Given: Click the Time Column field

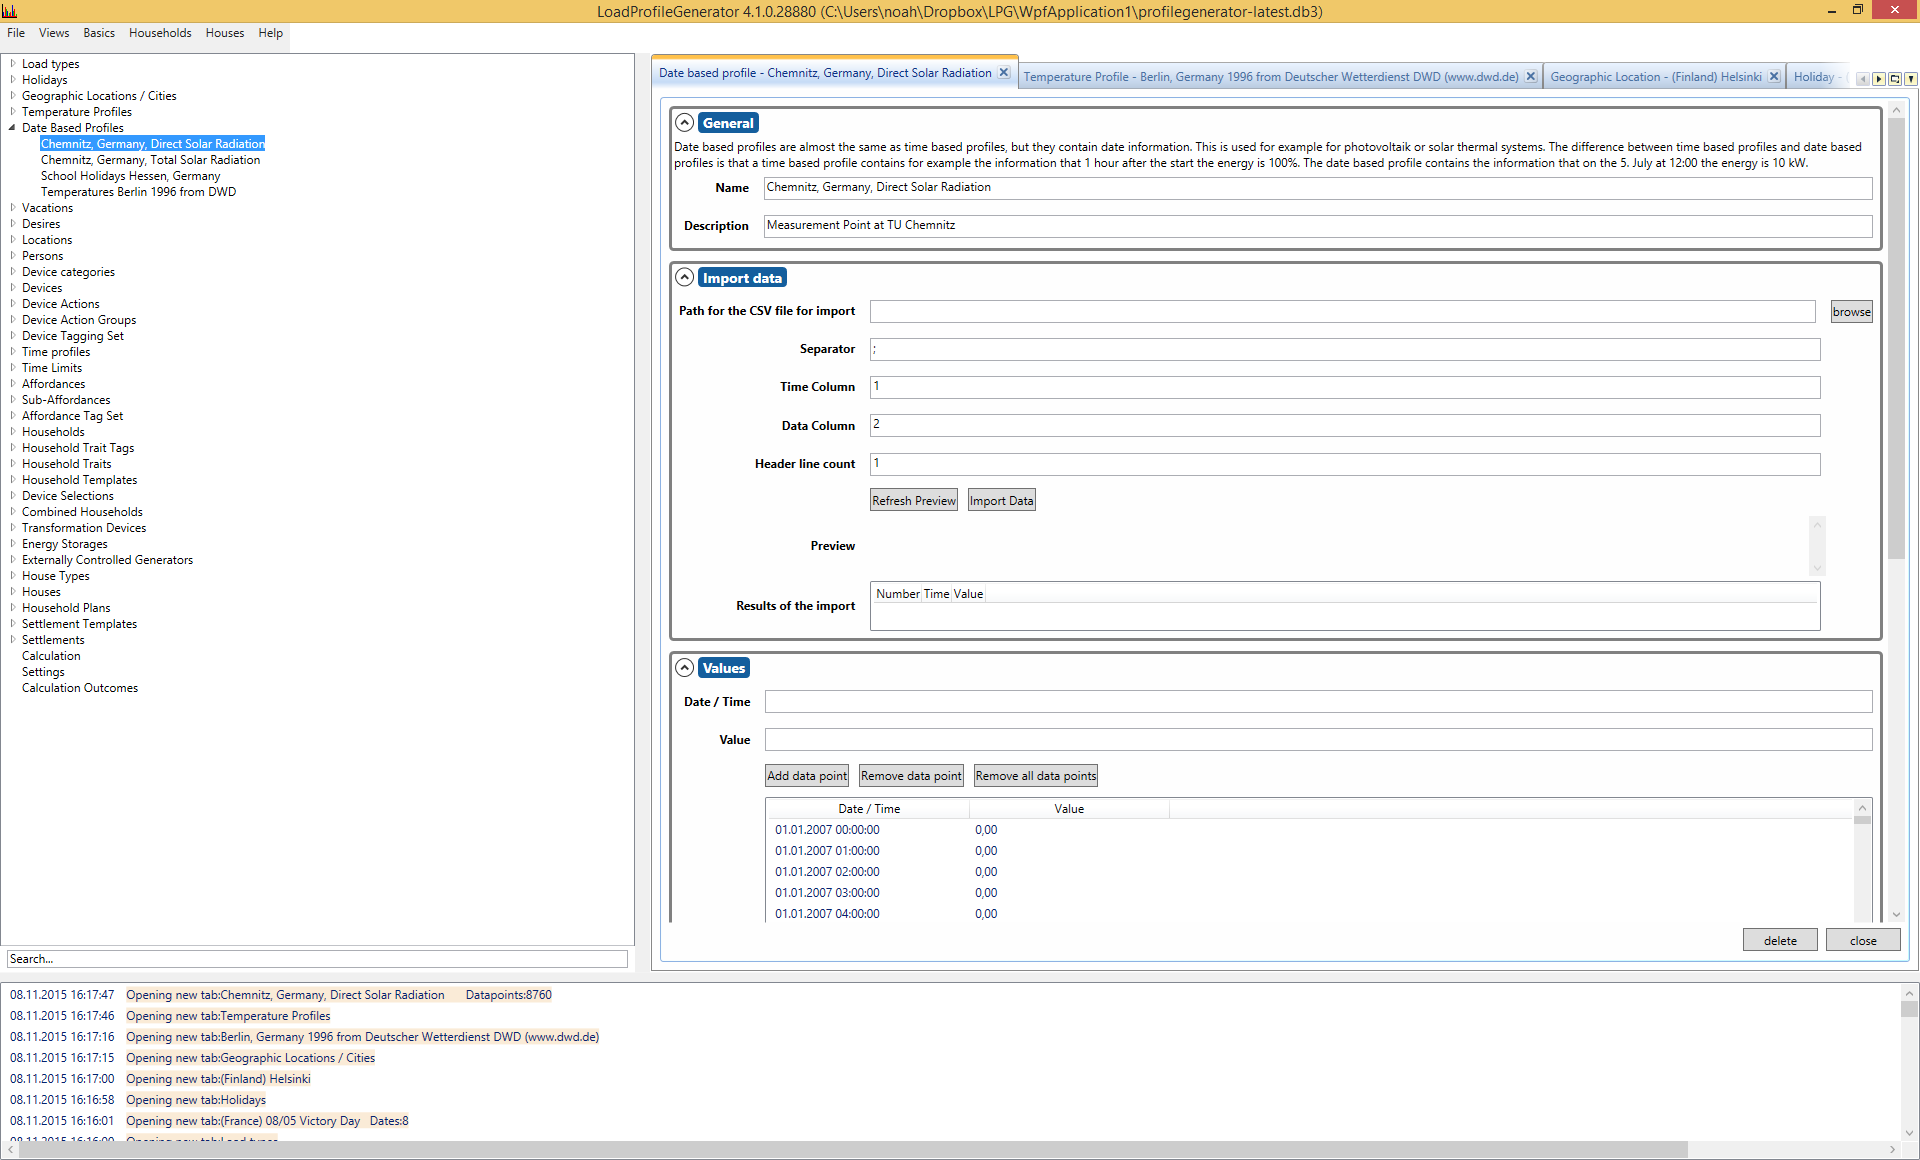Looking at the screenshot, I should (1344, 387).
